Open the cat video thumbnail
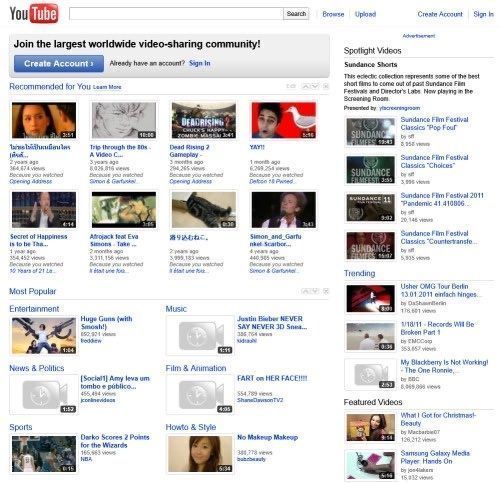Viewport: 500px width, 483px height. 204,210
